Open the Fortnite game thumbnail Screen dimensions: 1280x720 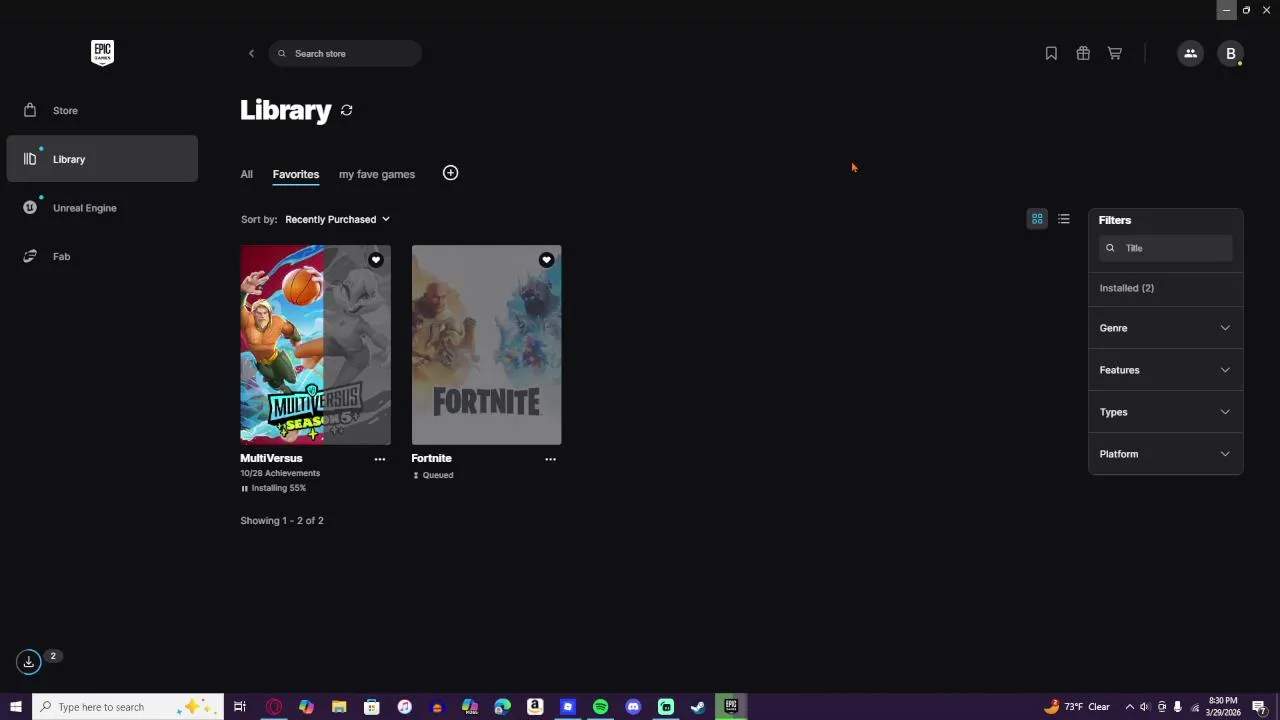[x=486, y=344]
